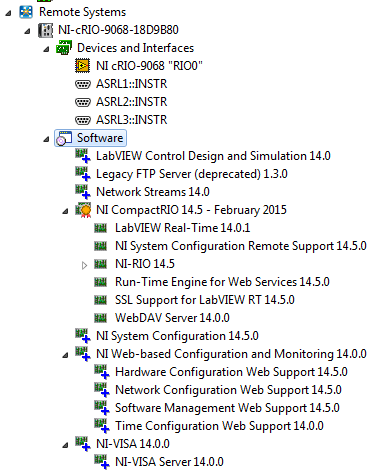Click the Software Management Web Support icon
The width and height of the screenshot is (383, 471).
pos(102,408)
